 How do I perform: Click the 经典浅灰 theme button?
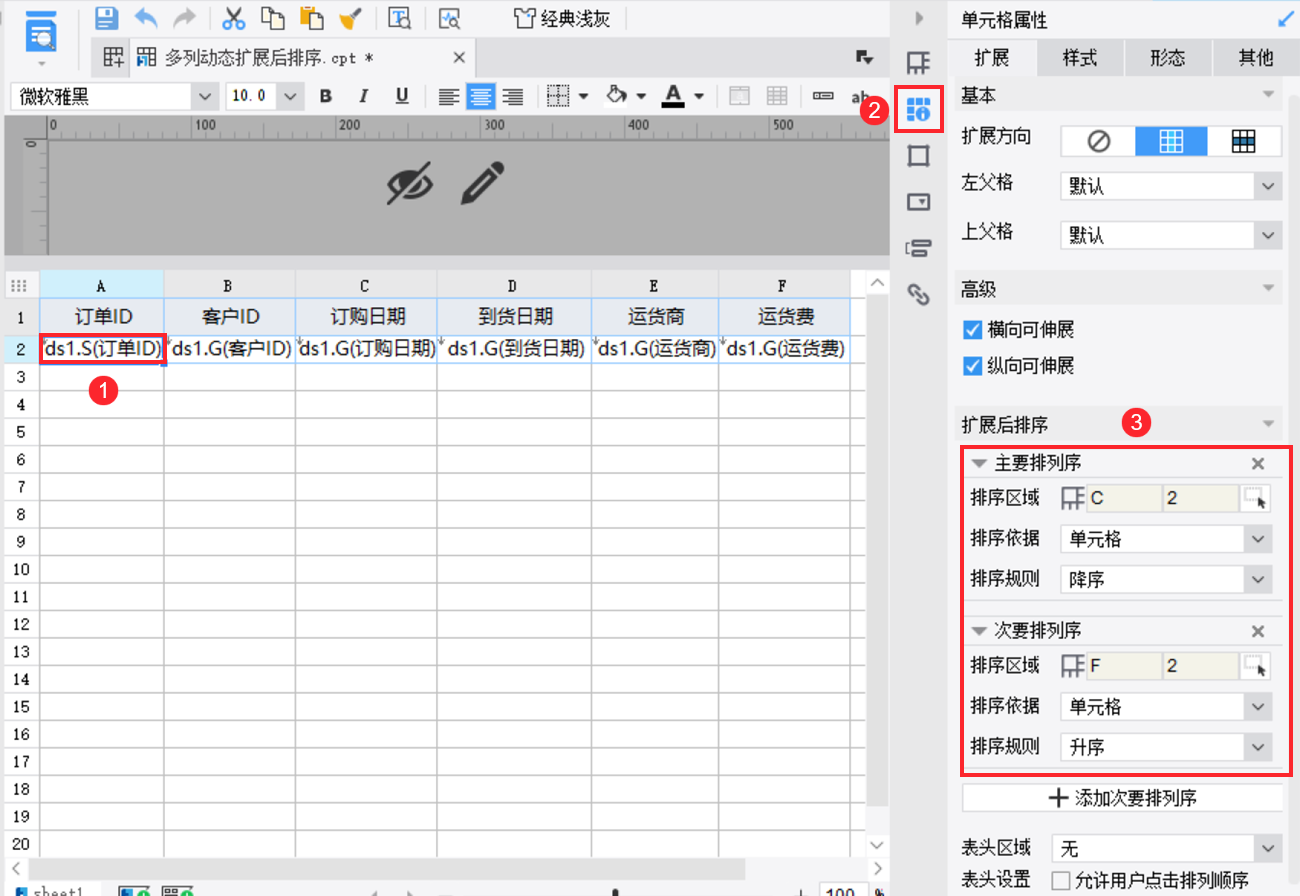coord(562,18)
